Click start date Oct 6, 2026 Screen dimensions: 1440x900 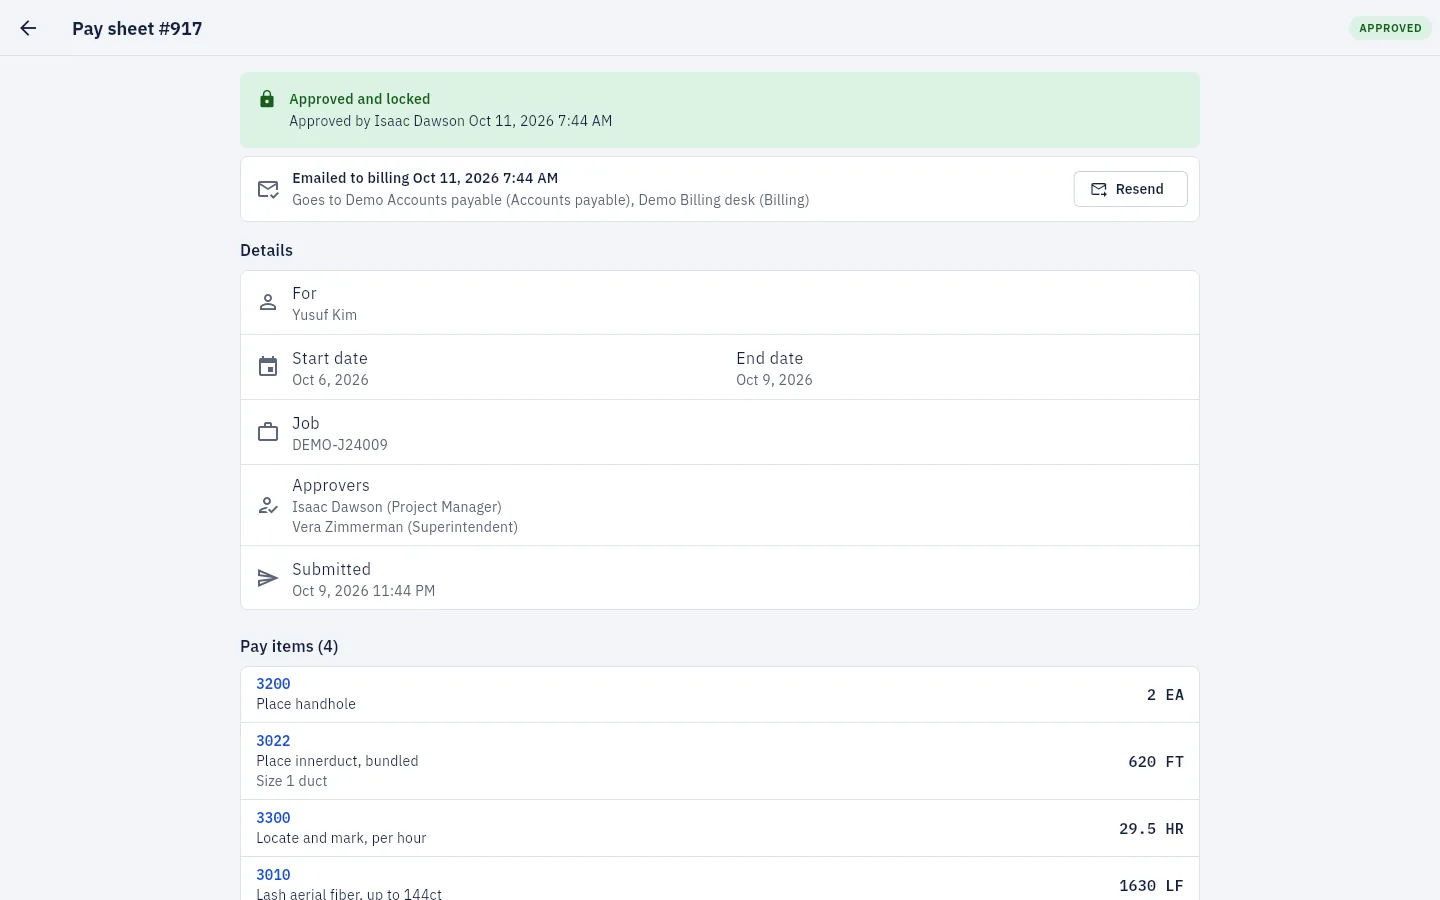coord(330,380)
